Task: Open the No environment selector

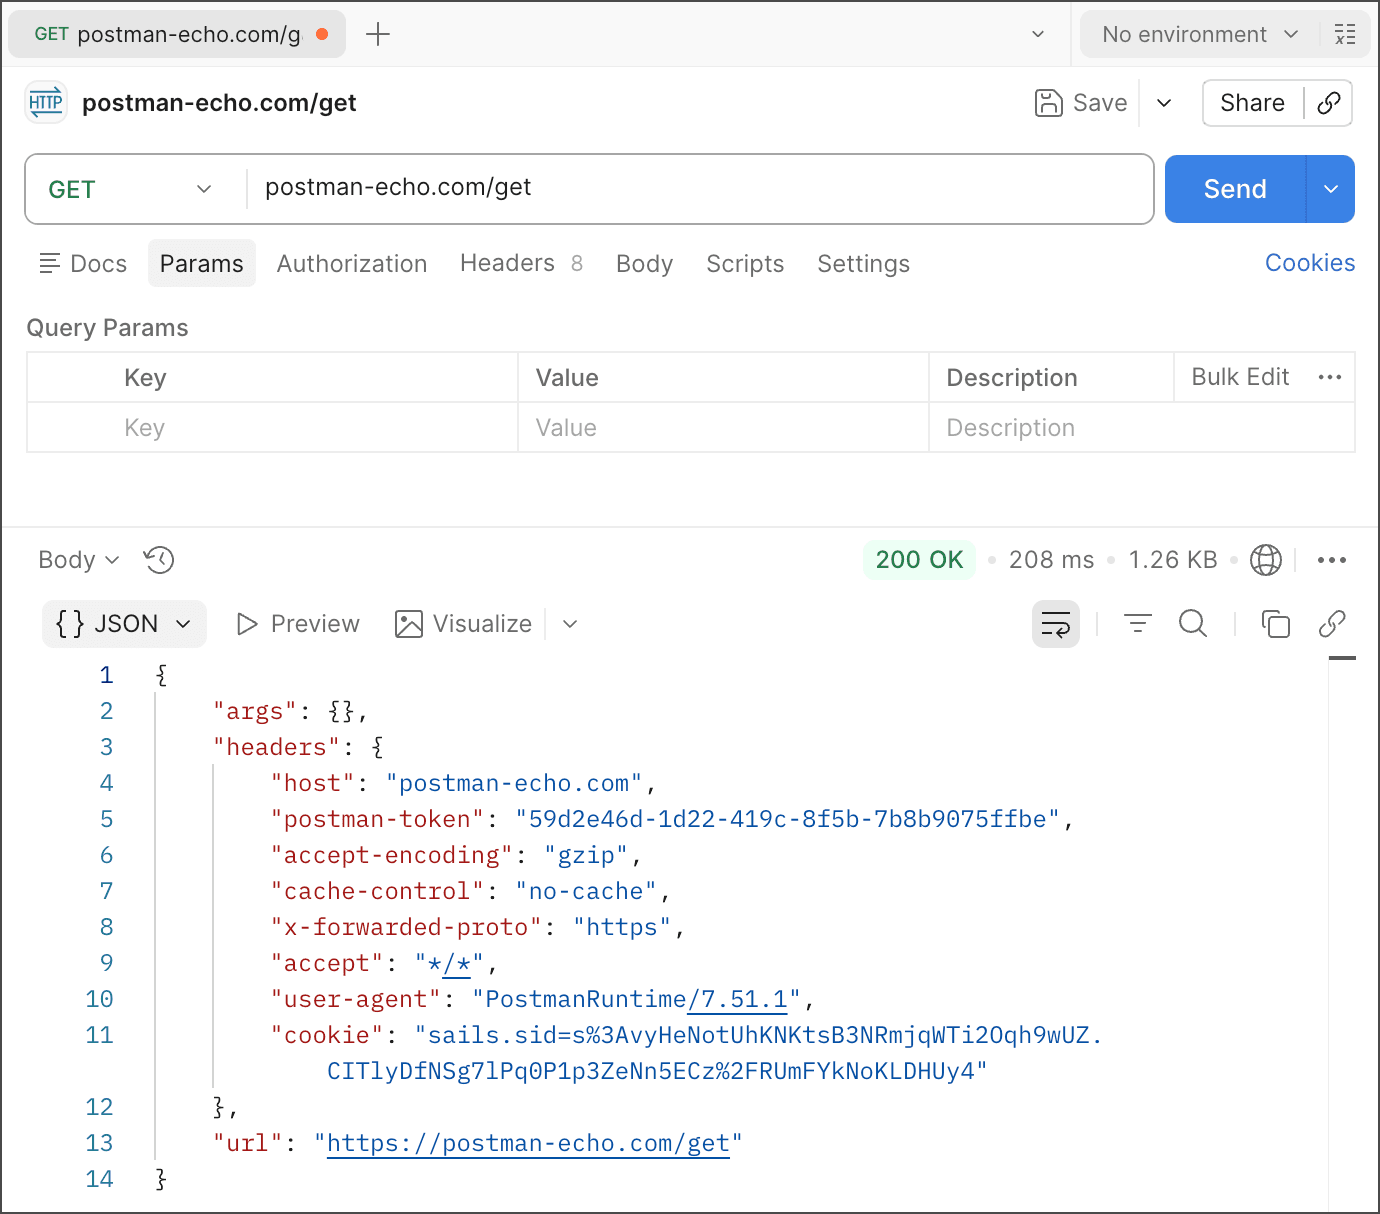Action: [x=1197, y=33]
